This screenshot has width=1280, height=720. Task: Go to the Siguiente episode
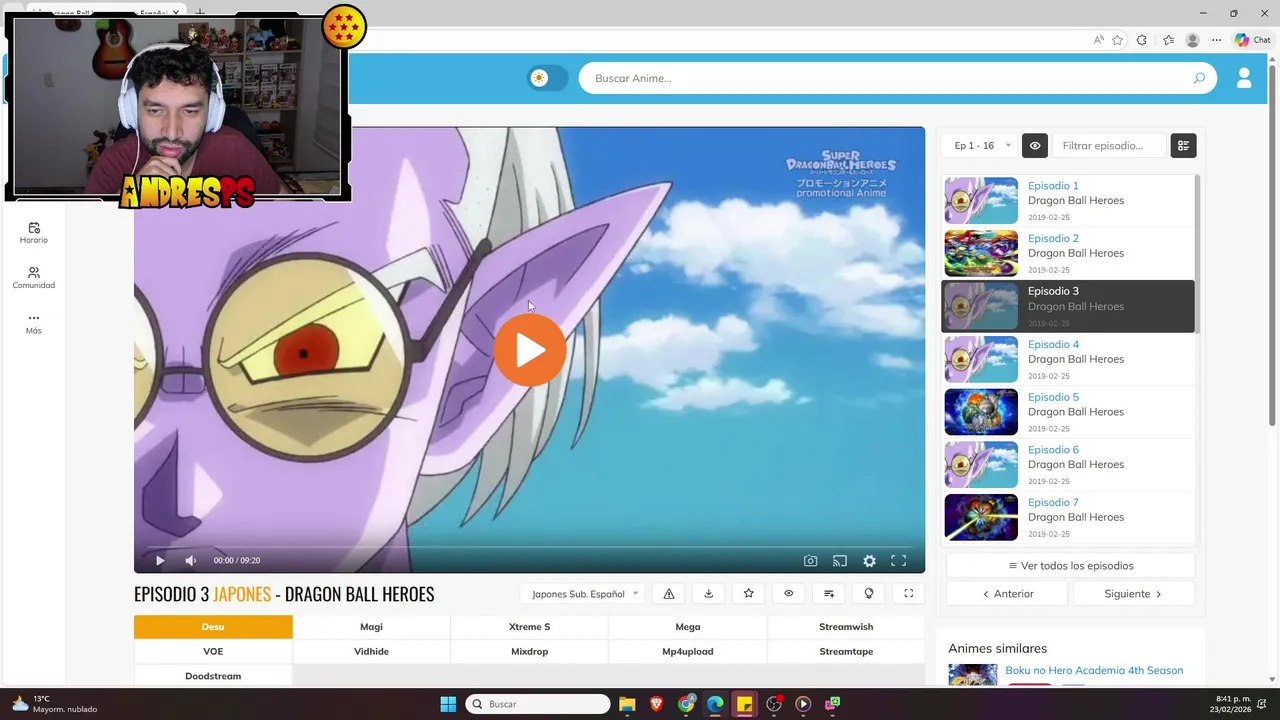pos(1133,594)
